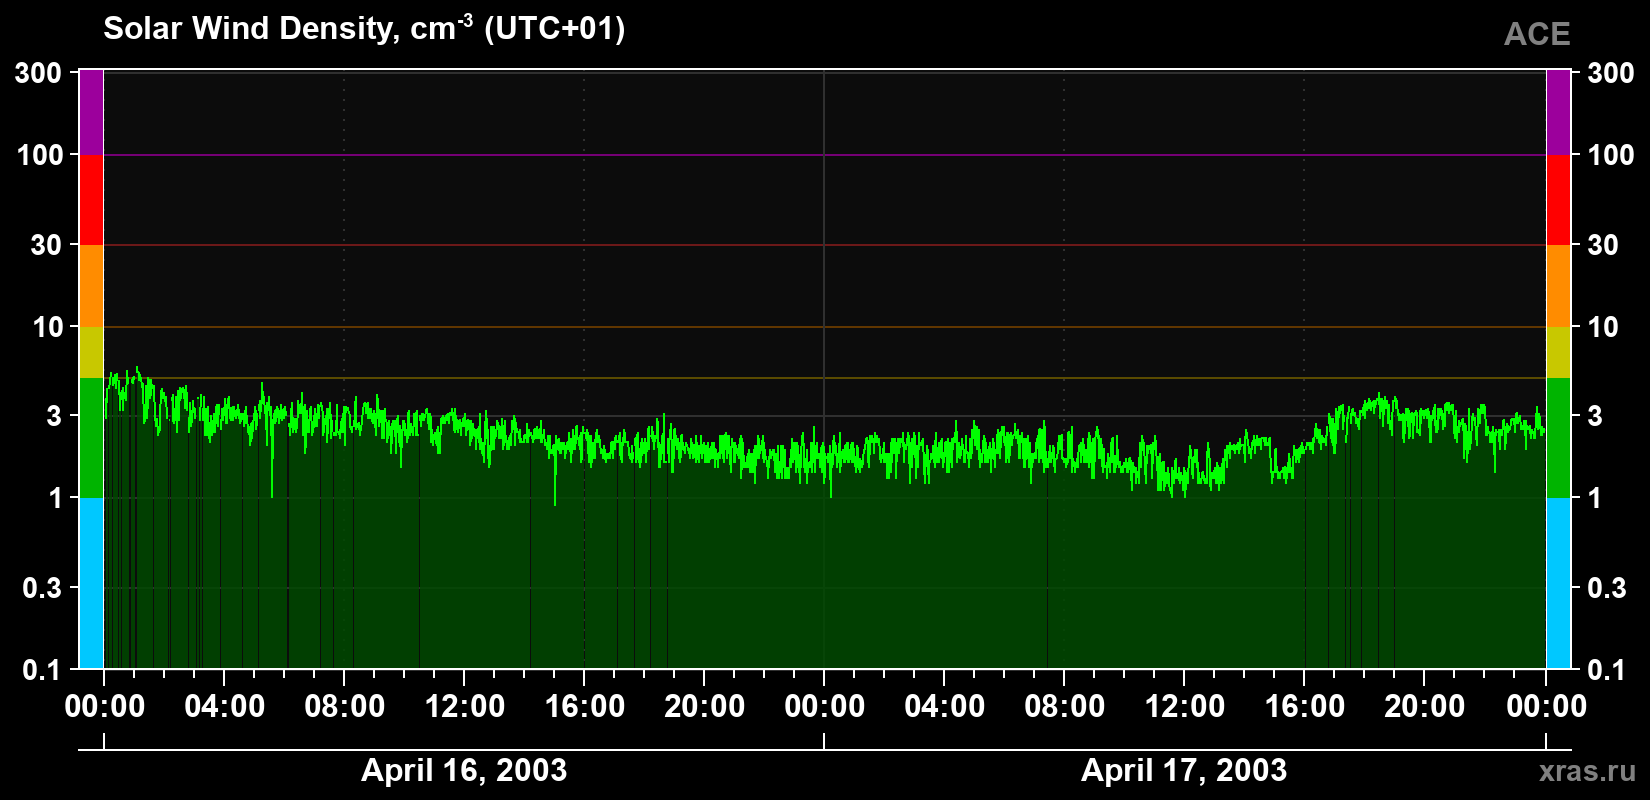Click the '0.1' label on right axis
This screenshot has height=800, width=1650.
1607,670
